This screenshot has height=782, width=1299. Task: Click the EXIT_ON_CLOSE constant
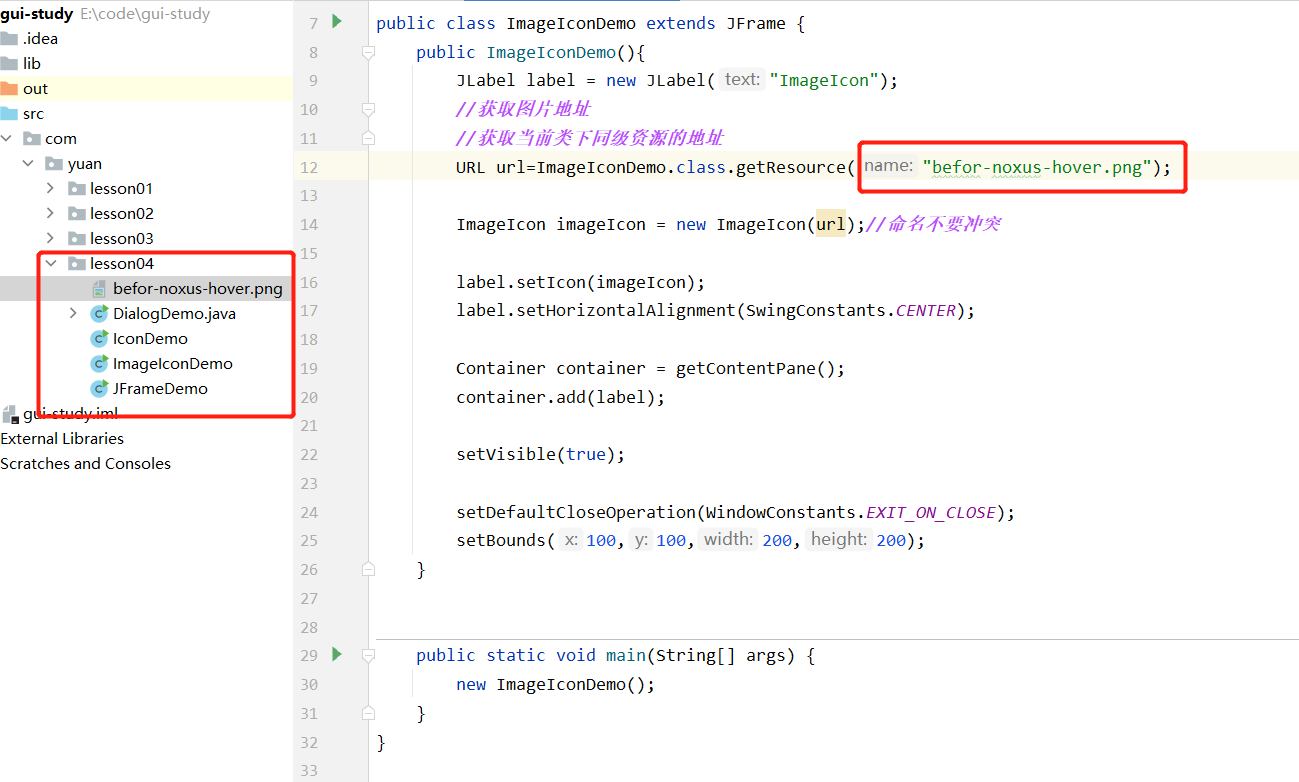931,512
